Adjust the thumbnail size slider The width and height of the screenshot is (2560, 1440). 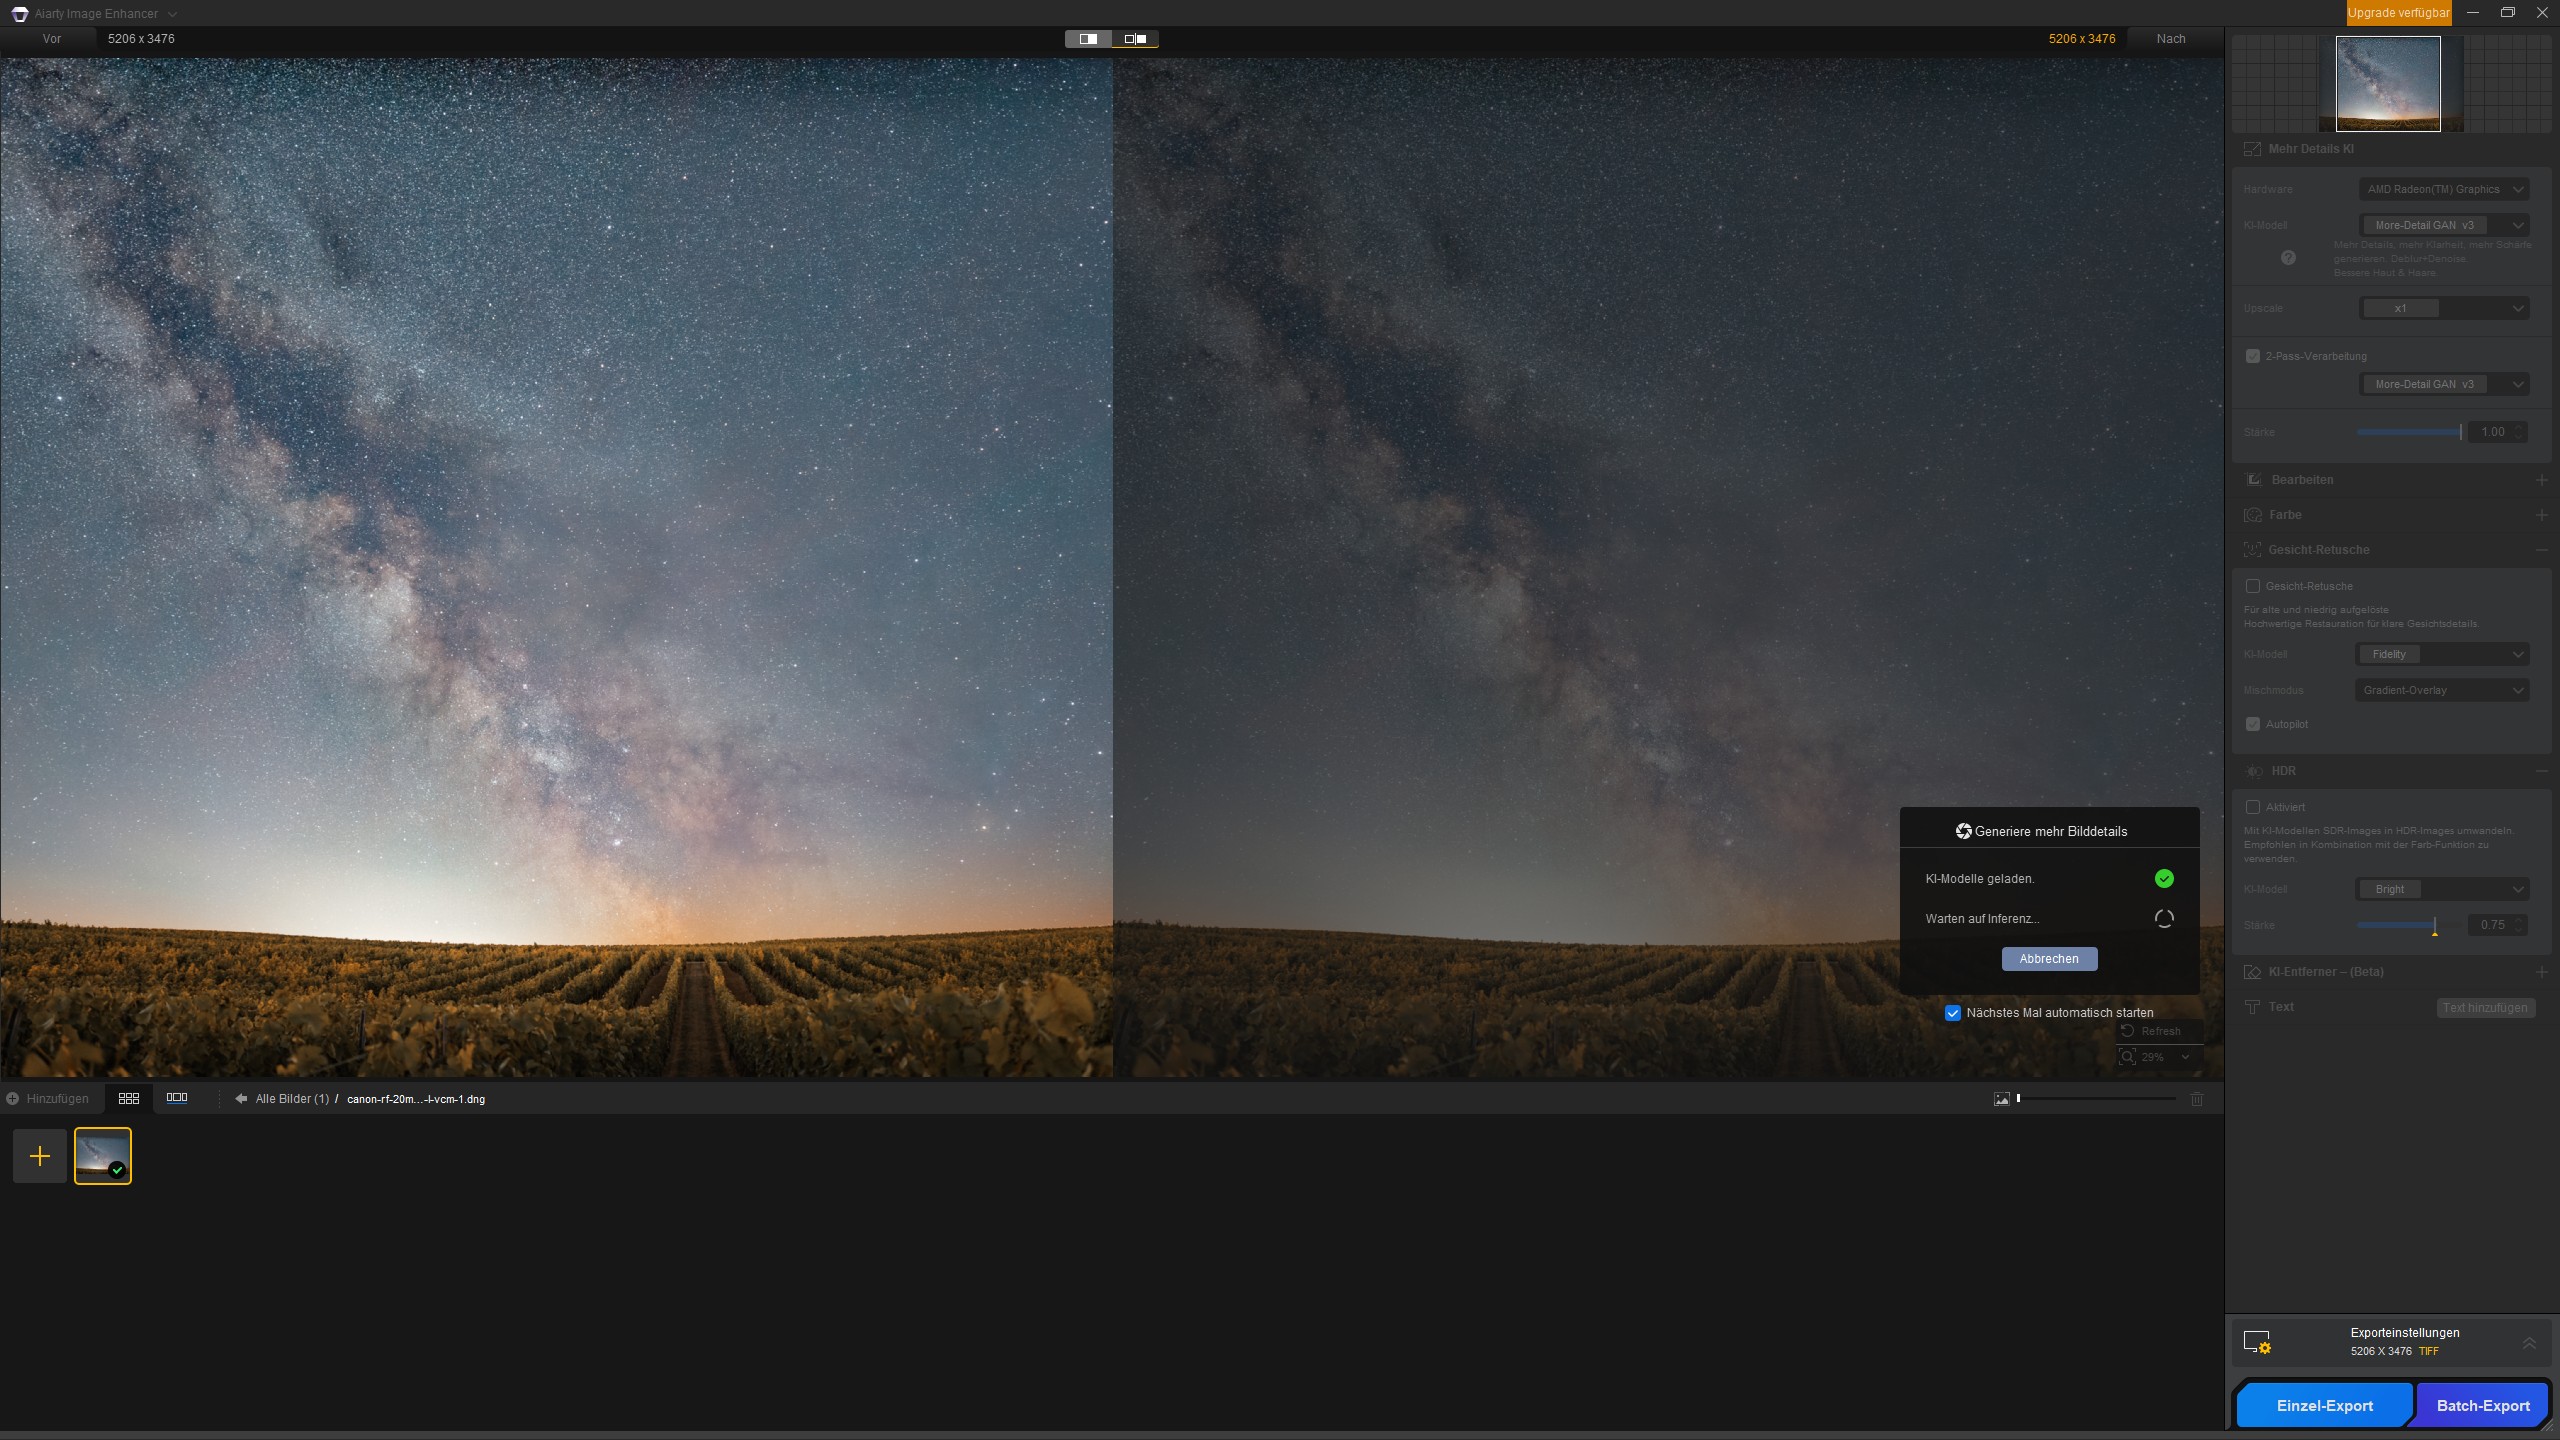coord(2096,1099)
